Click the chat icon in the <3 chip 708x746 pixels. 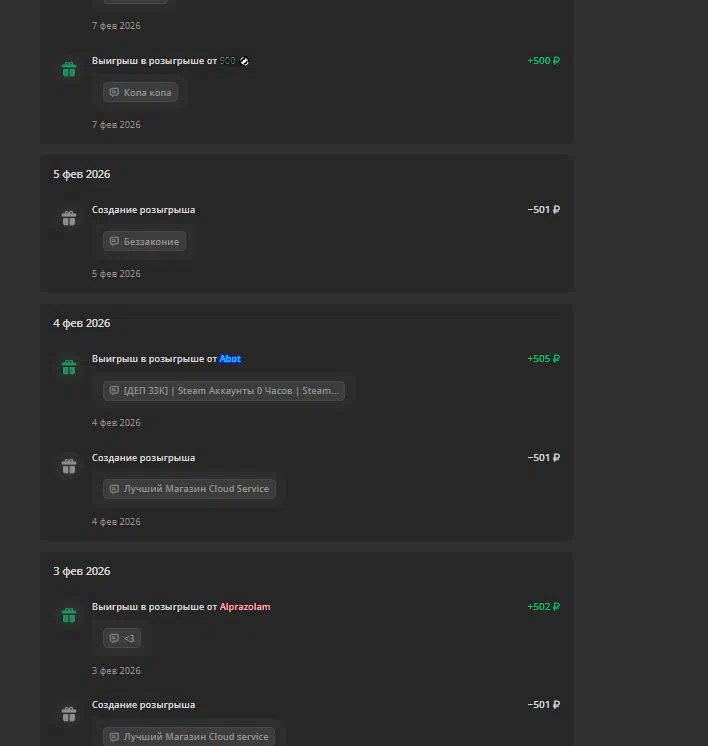pyautogui.click(x=114, y=638)
